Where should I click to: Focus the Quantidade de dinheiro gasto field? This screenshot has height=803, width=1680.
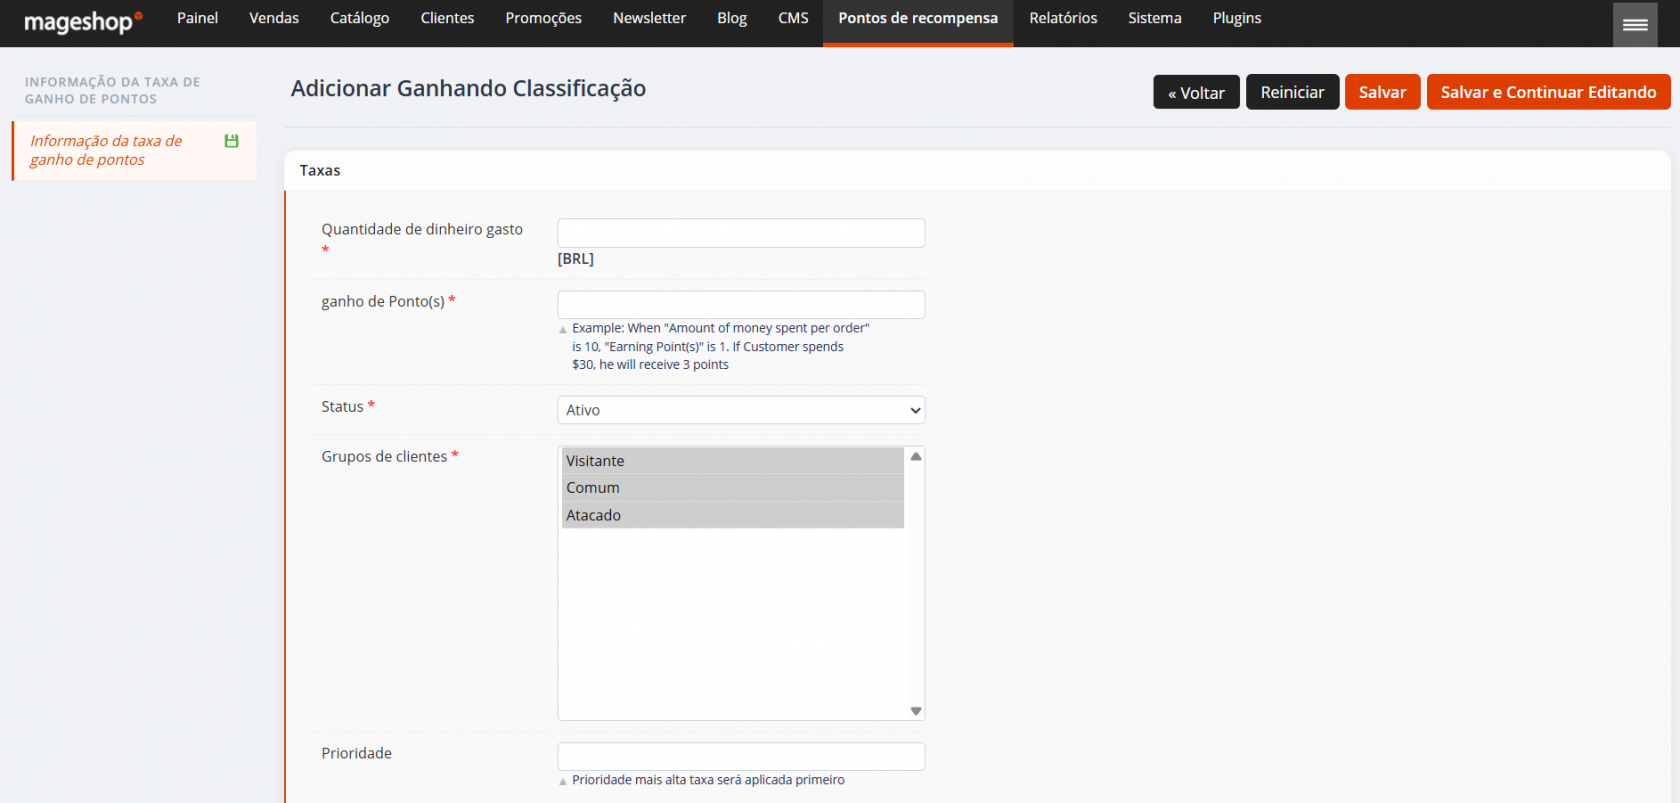click(x=741, y=233)
